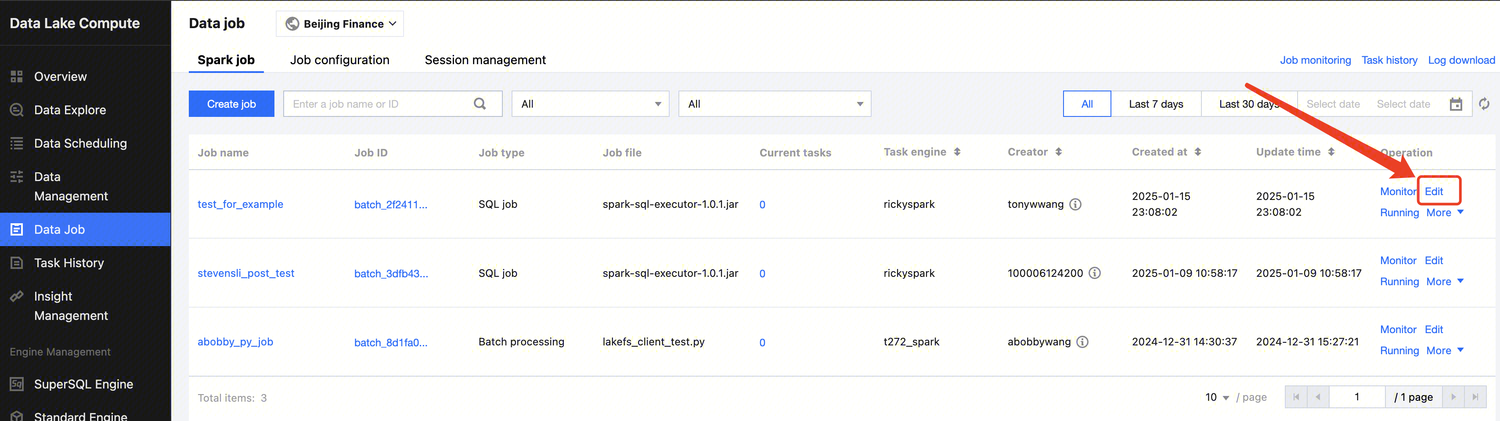Click info icon next to abobbywang
The image size is (1500, 421).
[x=1082, y=342]
